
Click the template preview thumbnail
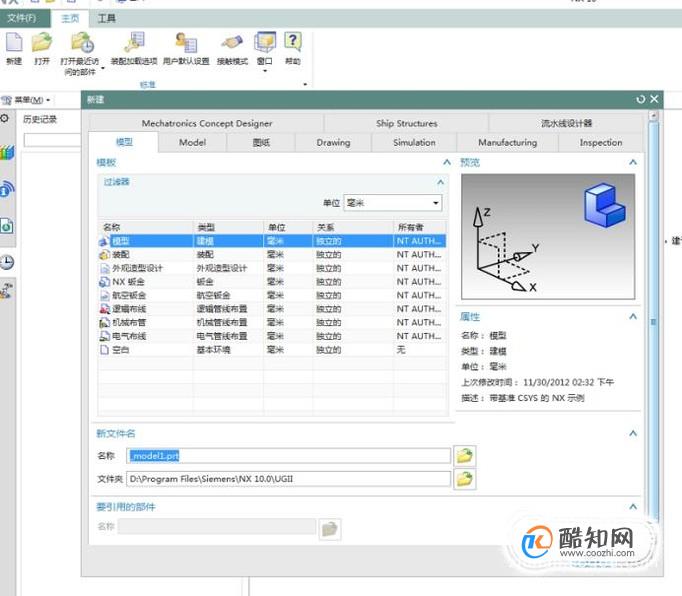tap(548, 237)
